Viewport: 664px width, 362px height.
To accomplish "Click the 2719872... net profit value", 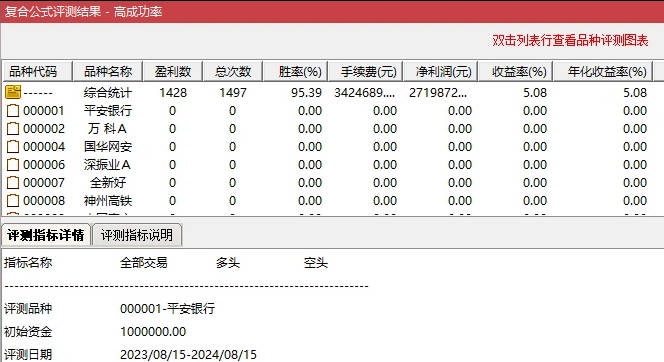I will 438,92.
